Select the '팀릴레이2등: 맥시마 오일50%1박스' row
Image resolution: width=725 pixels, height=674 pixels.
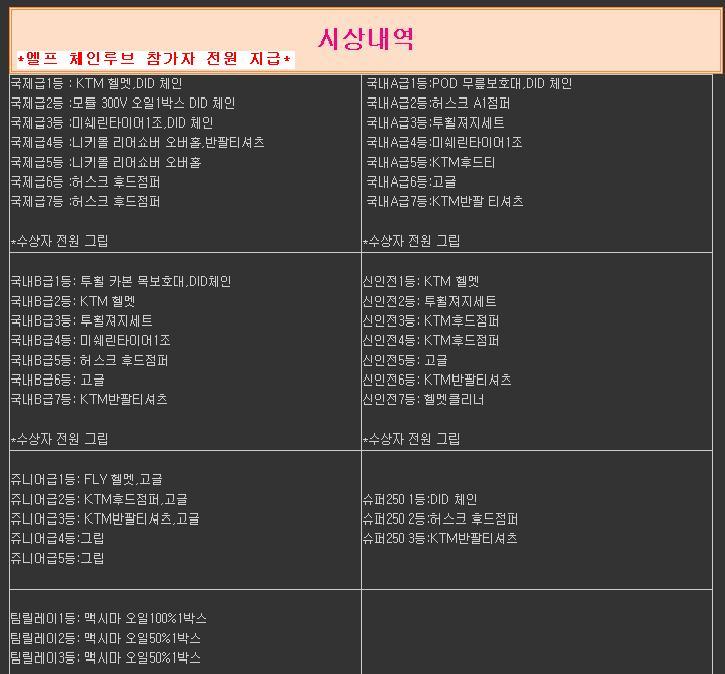click(105, 638)
